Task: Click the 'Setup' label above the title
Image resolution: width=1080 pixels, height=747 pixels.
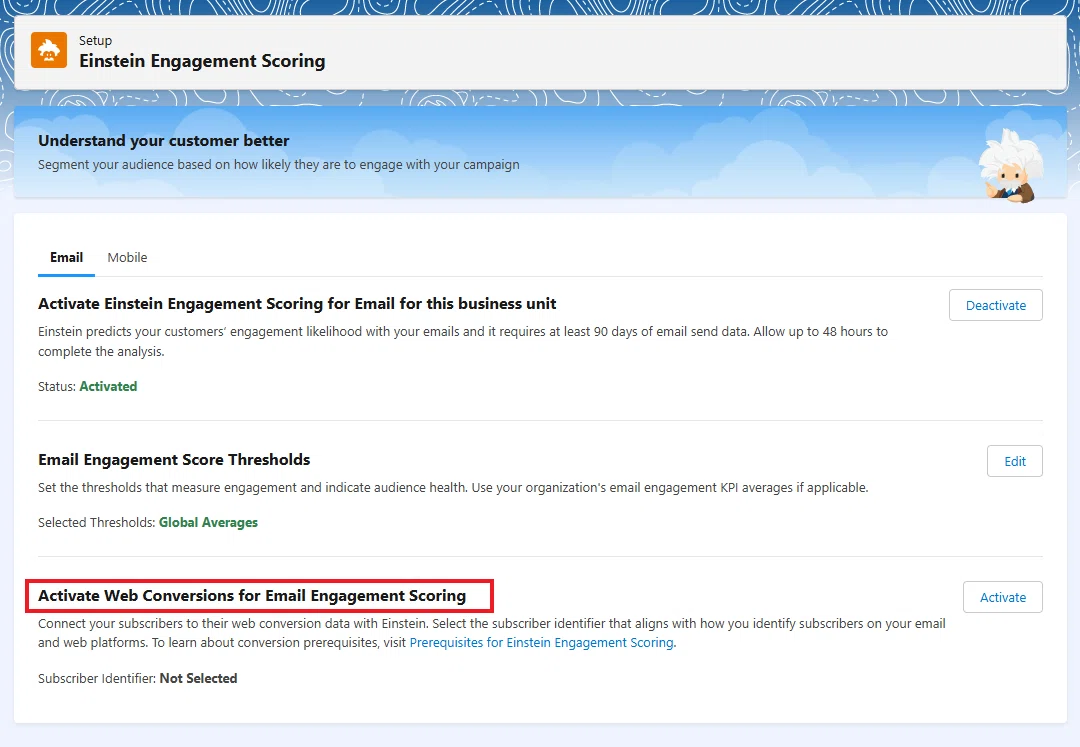Action: pos(95,41)
